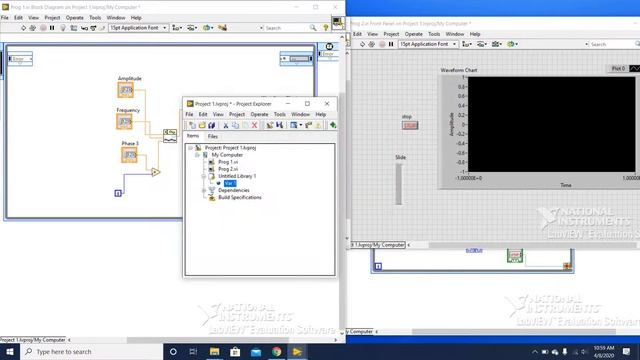Click Phase 3 numeric control terminal

click(129, 155)
